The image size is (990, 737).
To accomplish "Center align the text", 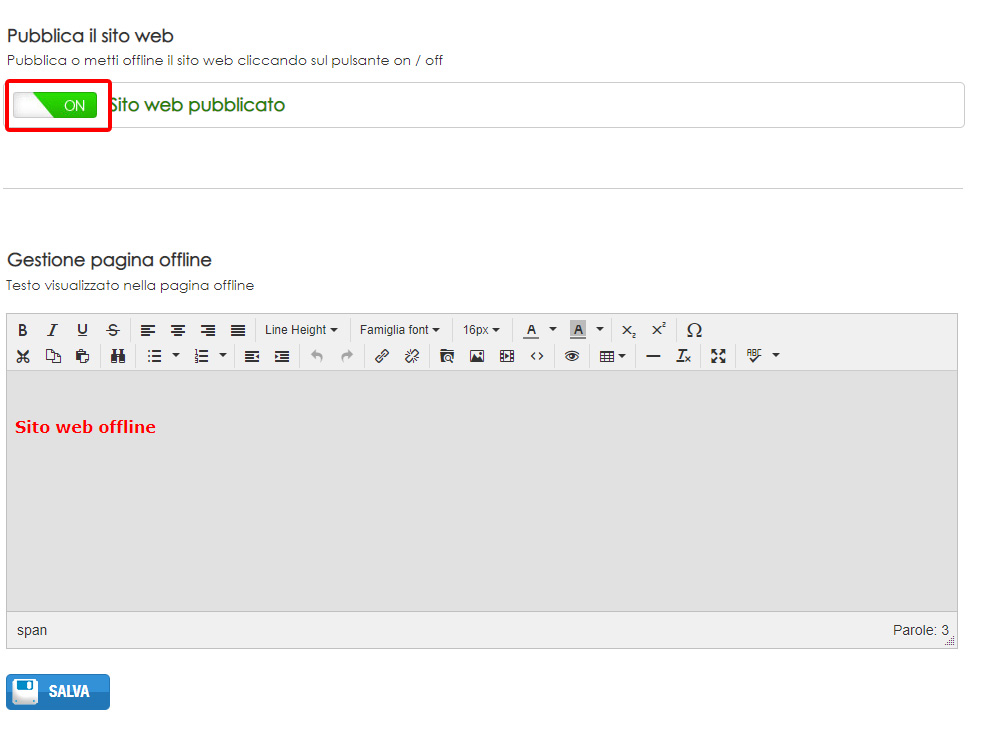I will pyautogui.click(x=178, y=330).
